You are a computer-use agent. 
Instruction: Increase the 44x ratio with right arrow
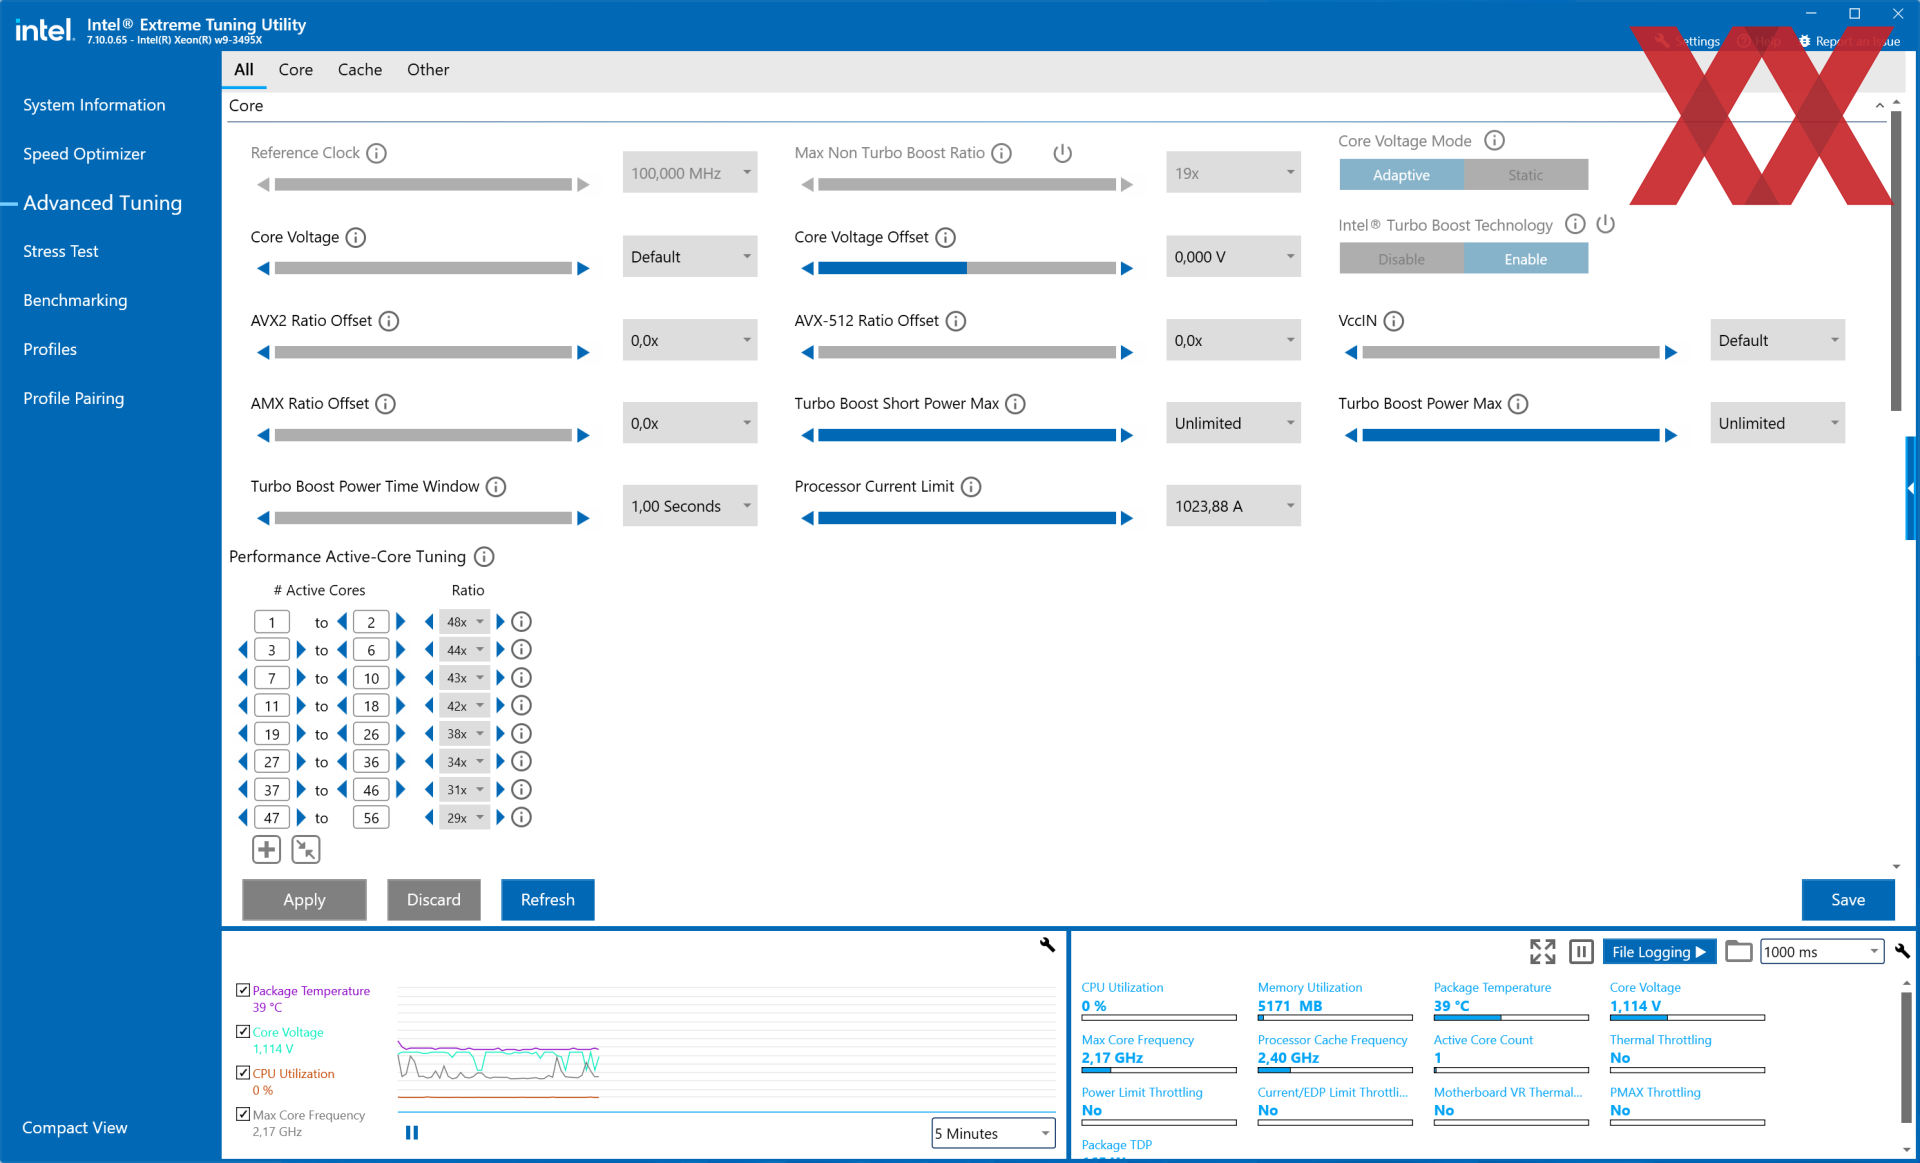click(x=501, y=650)
